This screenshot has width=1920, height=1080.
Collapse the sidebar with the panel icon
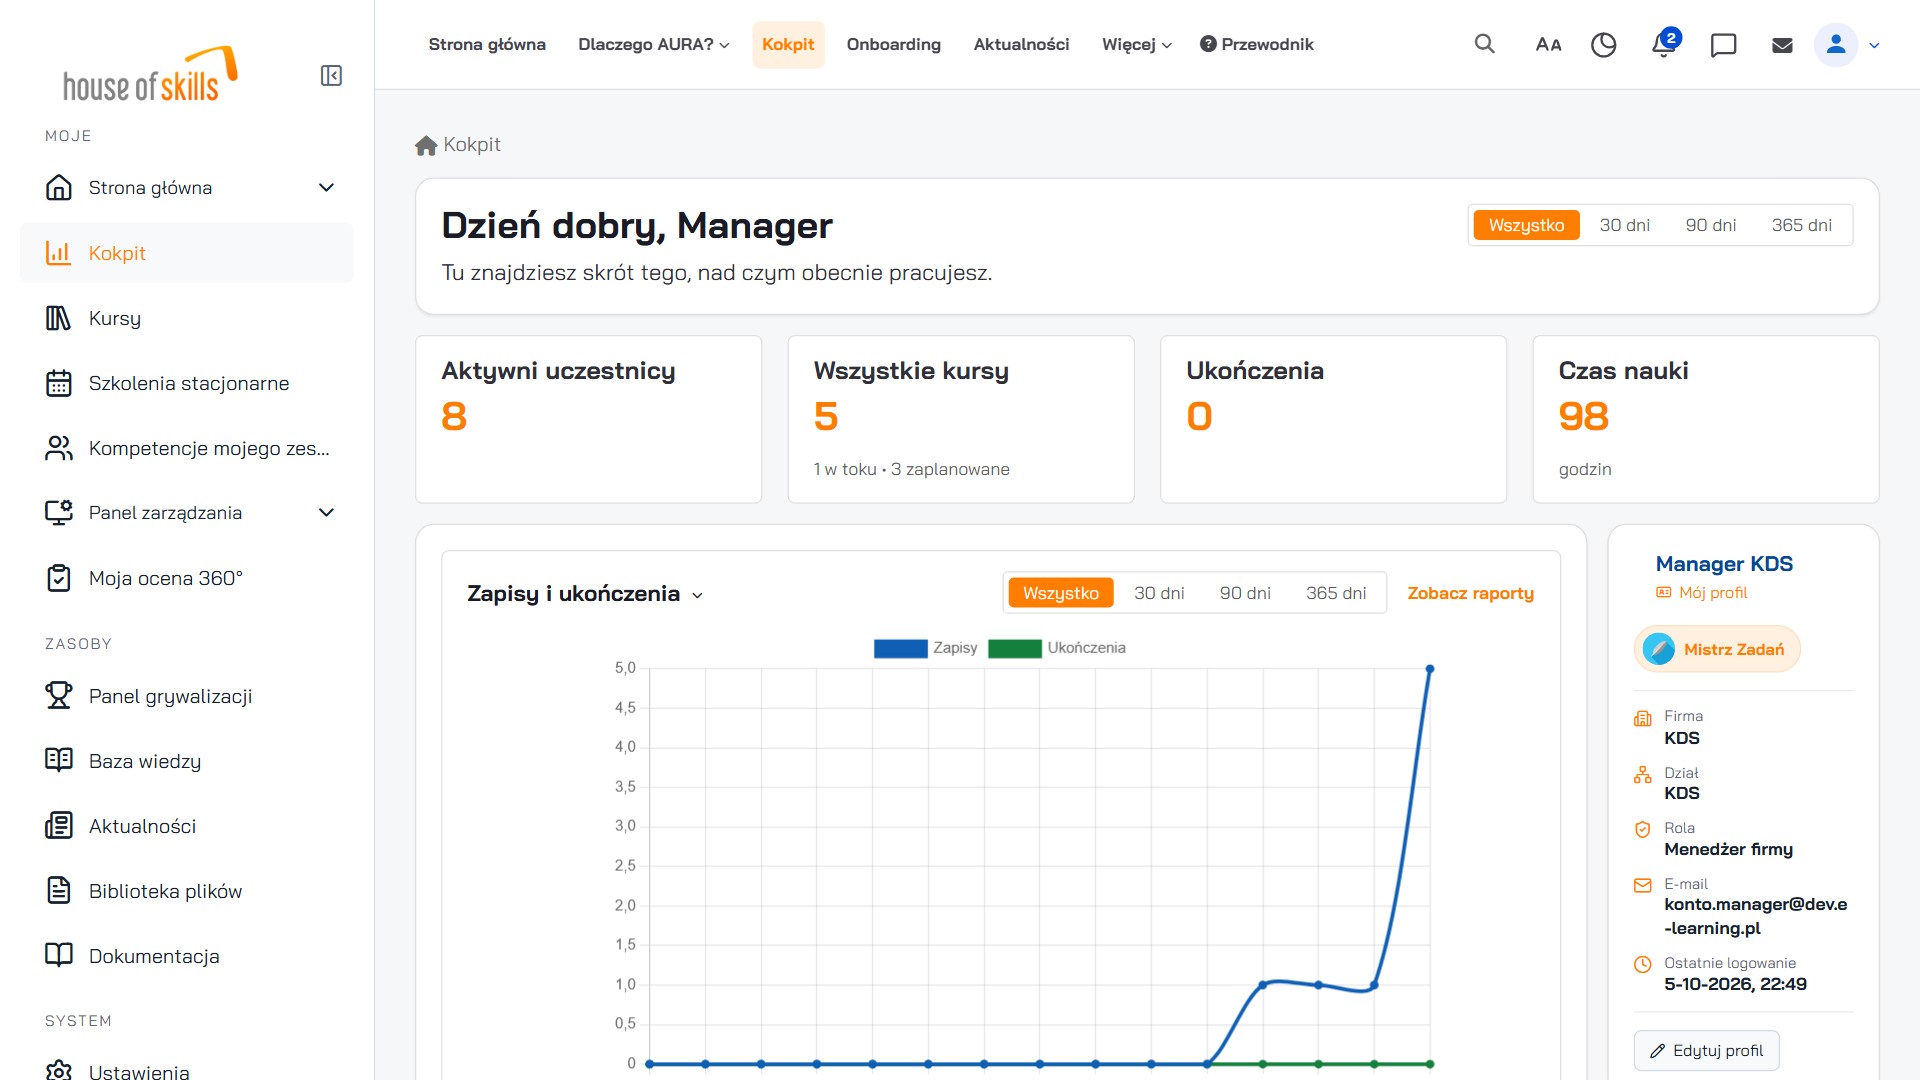(331, 76)
